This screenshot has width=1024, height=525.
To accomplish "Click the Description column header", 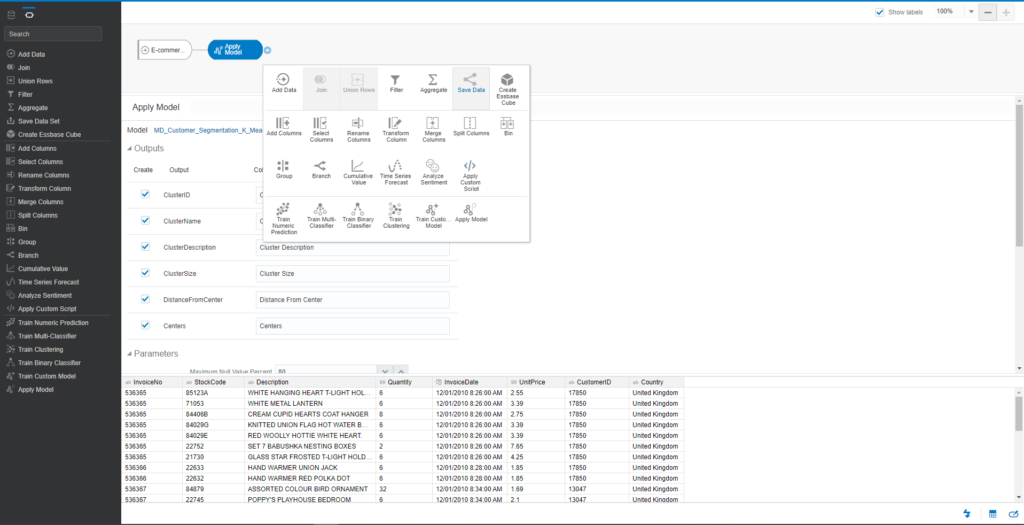I will click(x=310, y=382).
